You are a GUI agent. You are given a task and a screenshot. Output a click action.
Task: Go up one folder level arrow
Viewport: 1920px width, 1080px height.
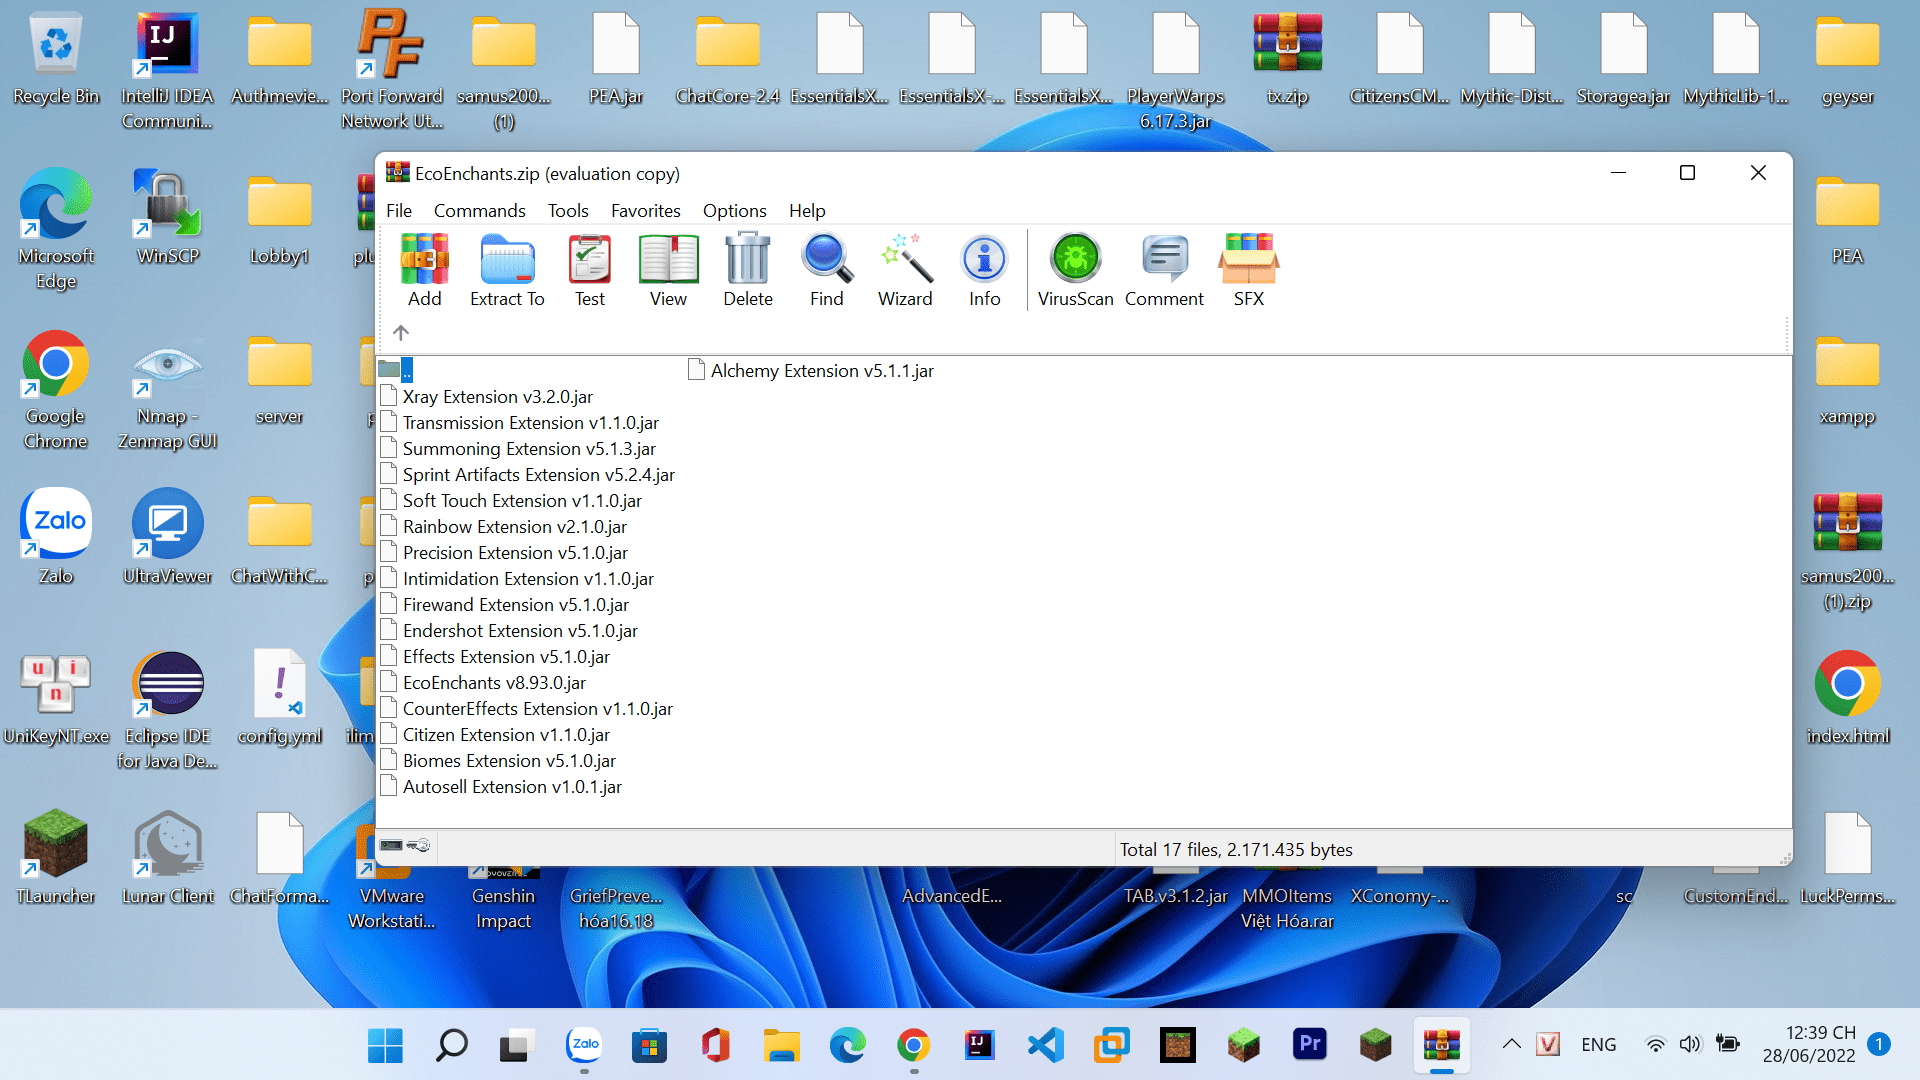[x=401, y=333]
